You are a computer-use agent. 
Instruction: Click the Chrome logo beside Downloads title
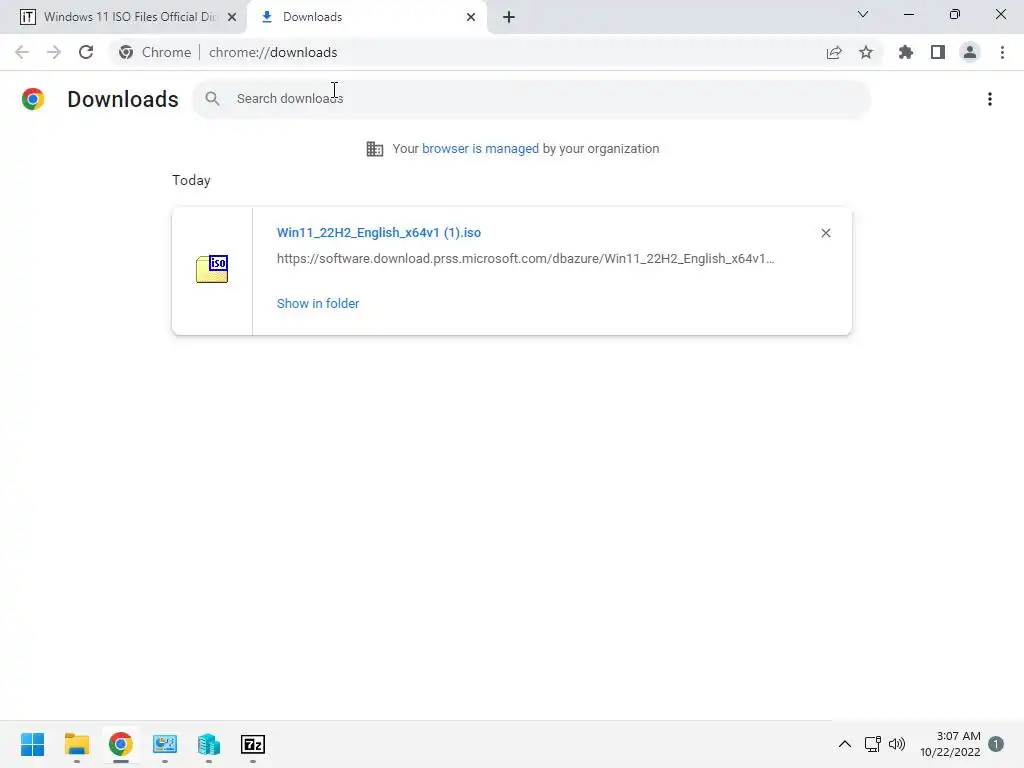(x=33, y=99)
